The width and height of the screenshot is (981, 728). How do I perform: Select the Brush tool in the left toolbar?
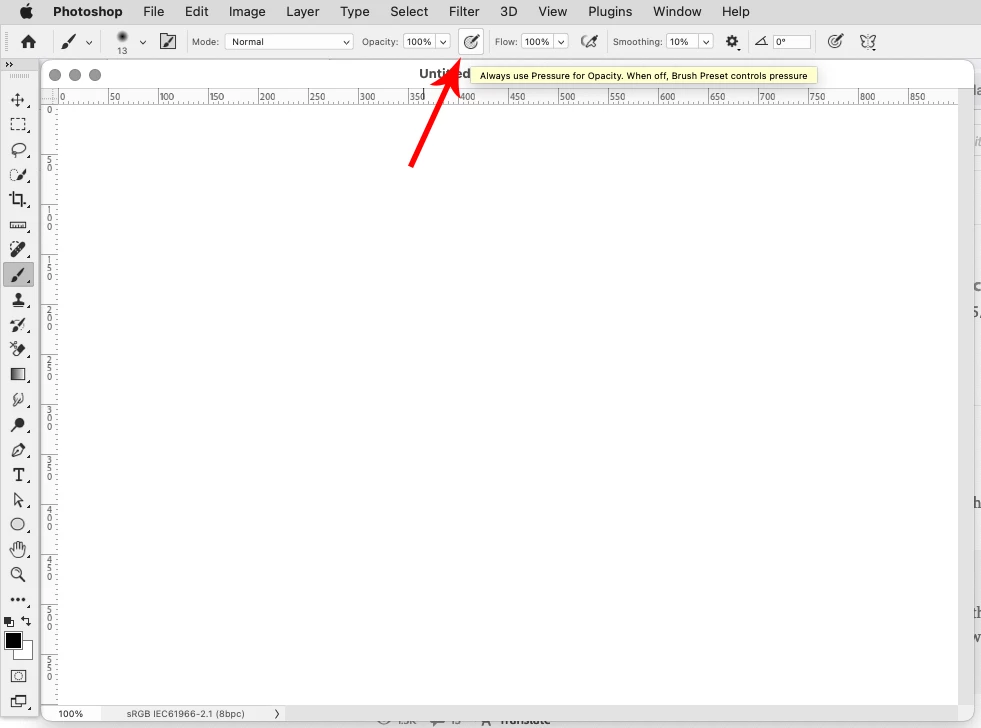pyautogui.click(x=18, y=275)
